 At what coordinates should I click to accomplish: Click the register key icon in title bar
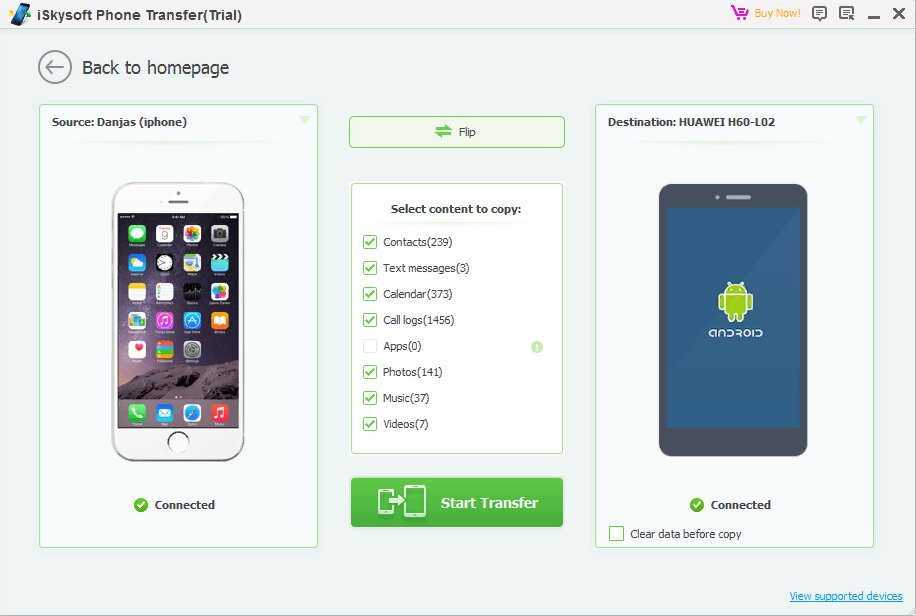(x=846, y=13)
